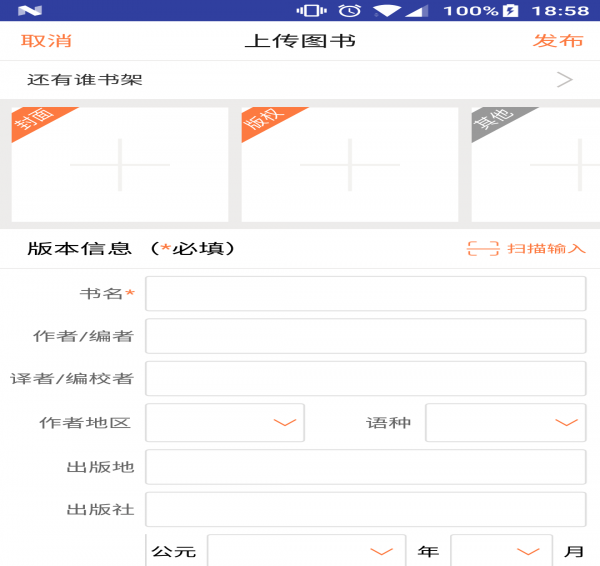Open the 语种 language dropdown
Screen dimensions: 600x566
(505, 422)
